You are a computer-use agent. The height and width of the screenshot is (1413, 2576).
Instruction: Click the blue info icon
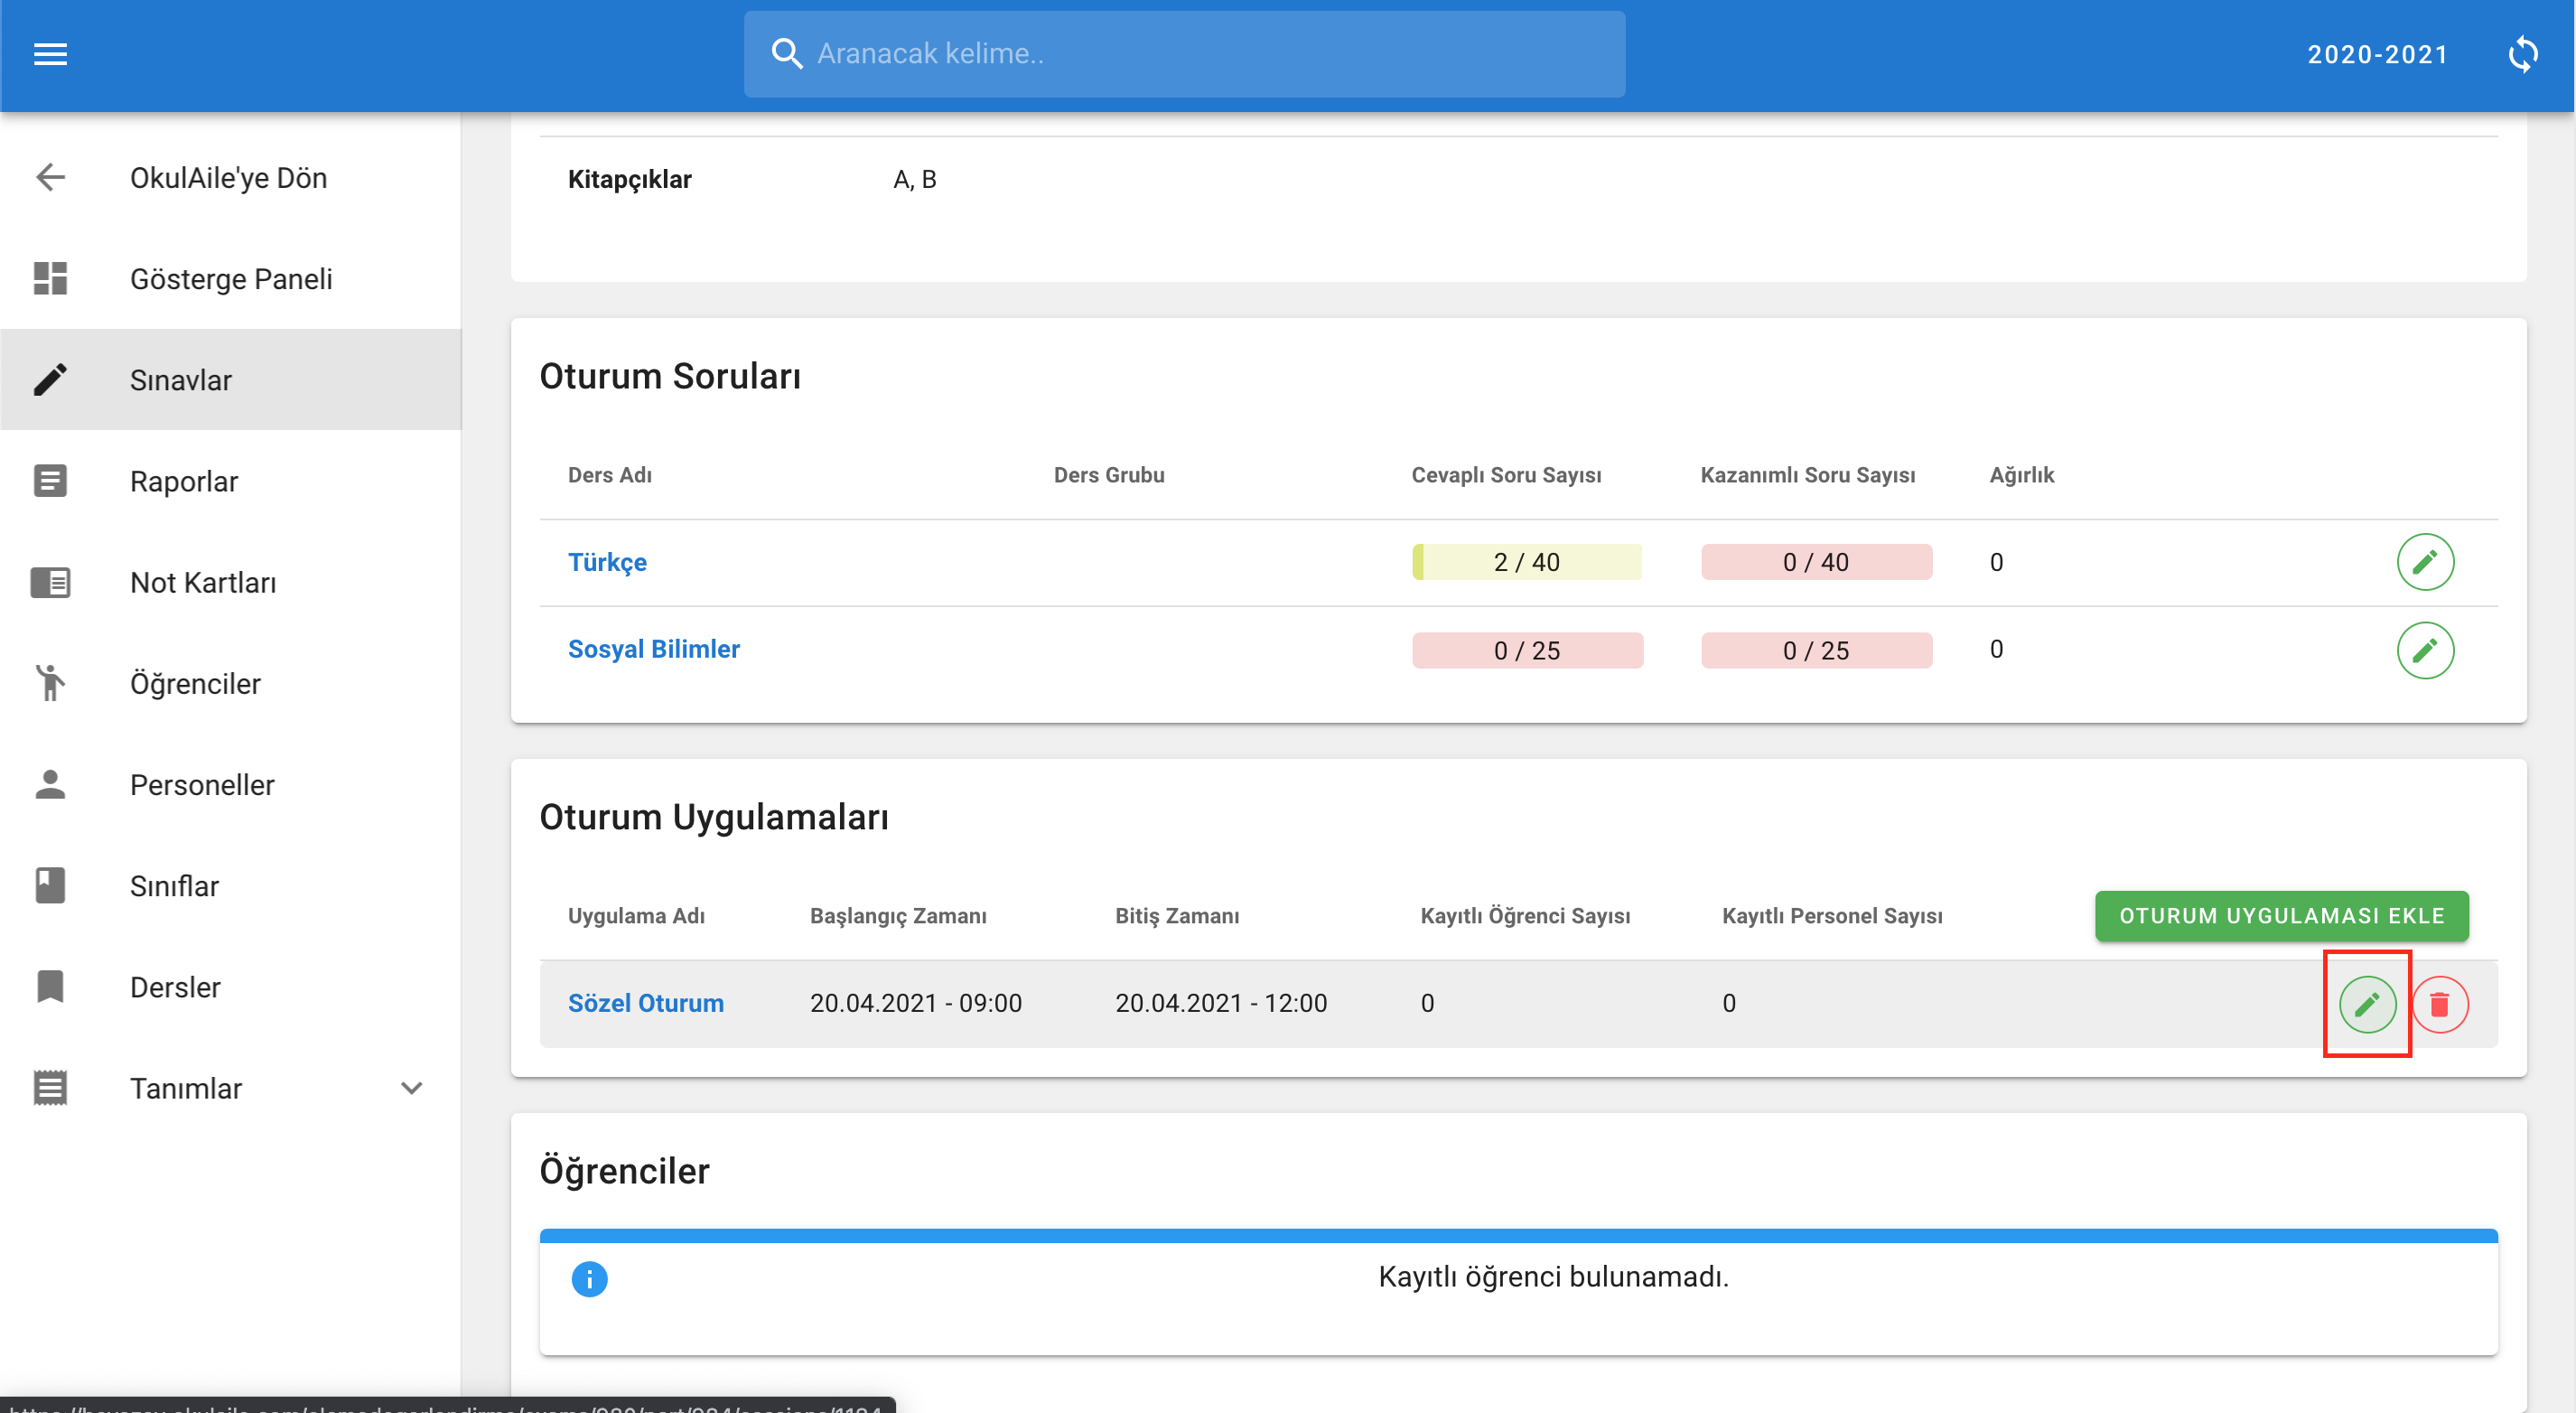coord(589,1278)
